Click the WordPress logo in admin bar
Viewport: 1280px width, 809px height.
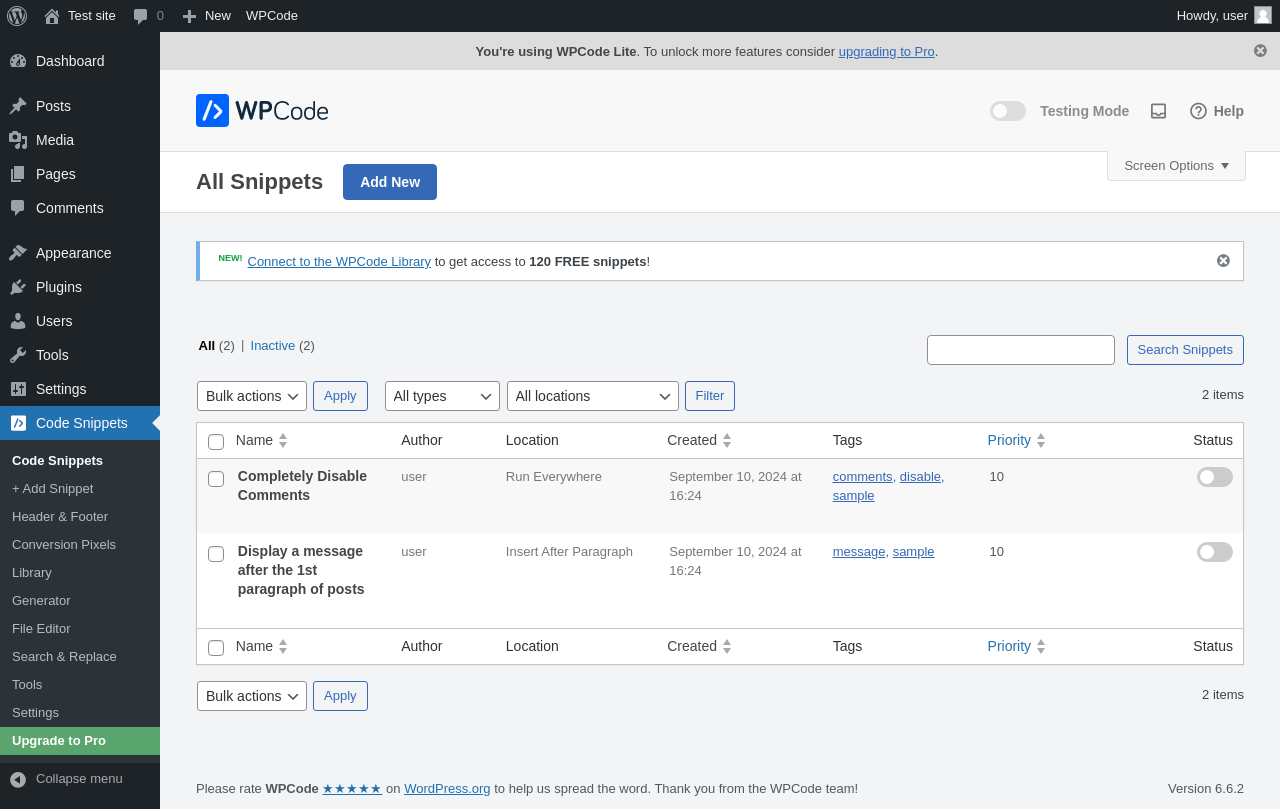point(17,15)
